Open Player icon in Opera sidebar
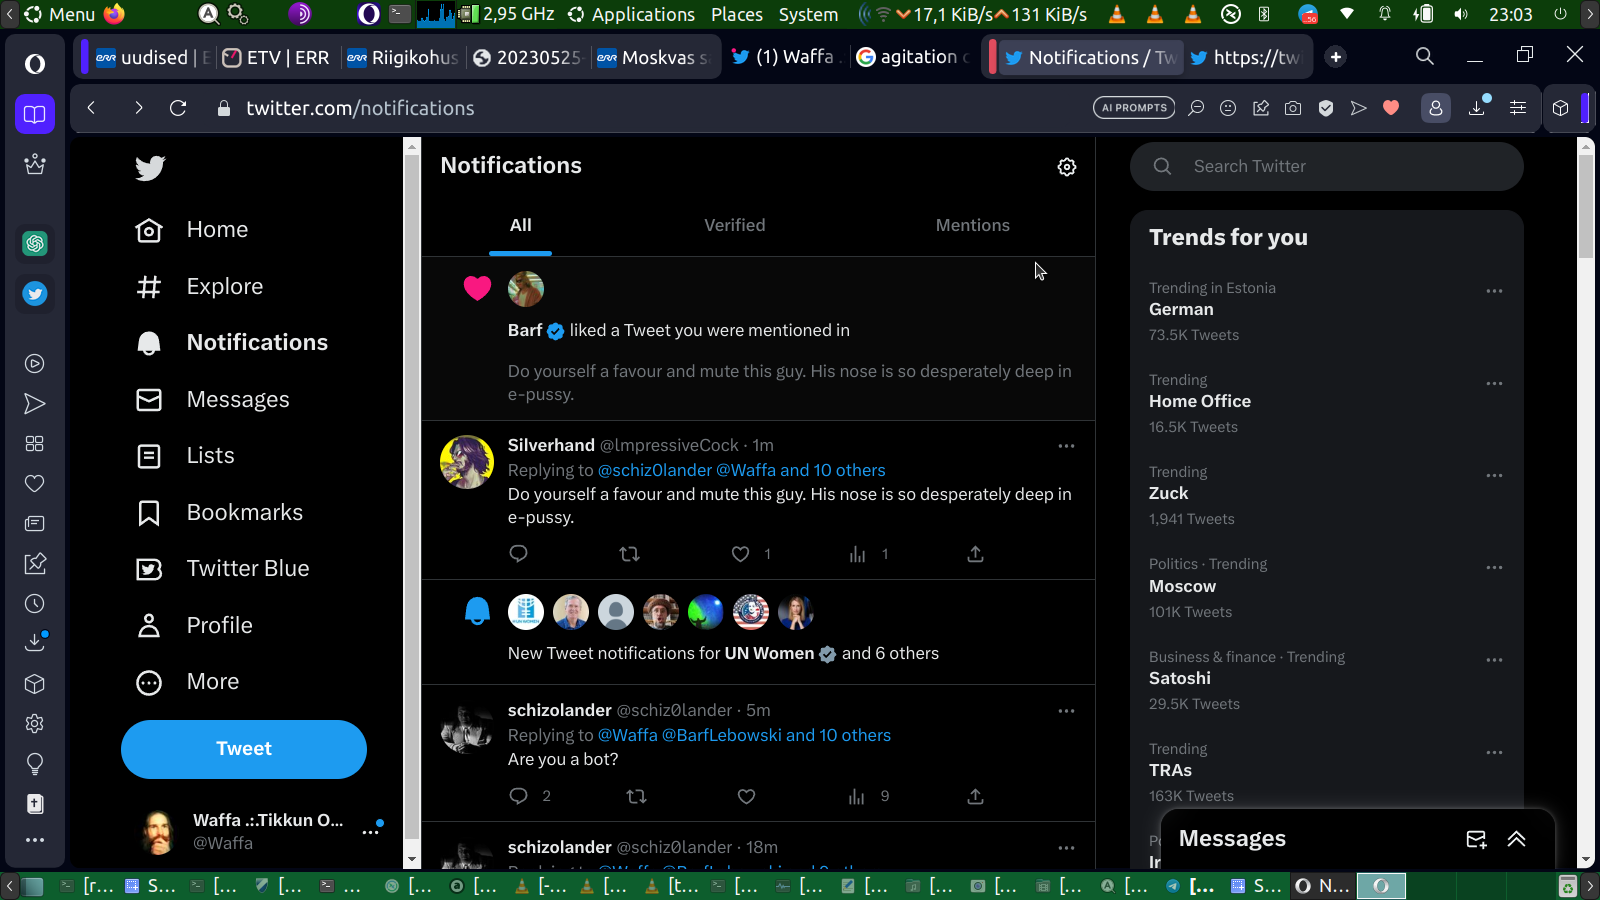The height and width of the screenshot is (900, 1600). point(35,364)
